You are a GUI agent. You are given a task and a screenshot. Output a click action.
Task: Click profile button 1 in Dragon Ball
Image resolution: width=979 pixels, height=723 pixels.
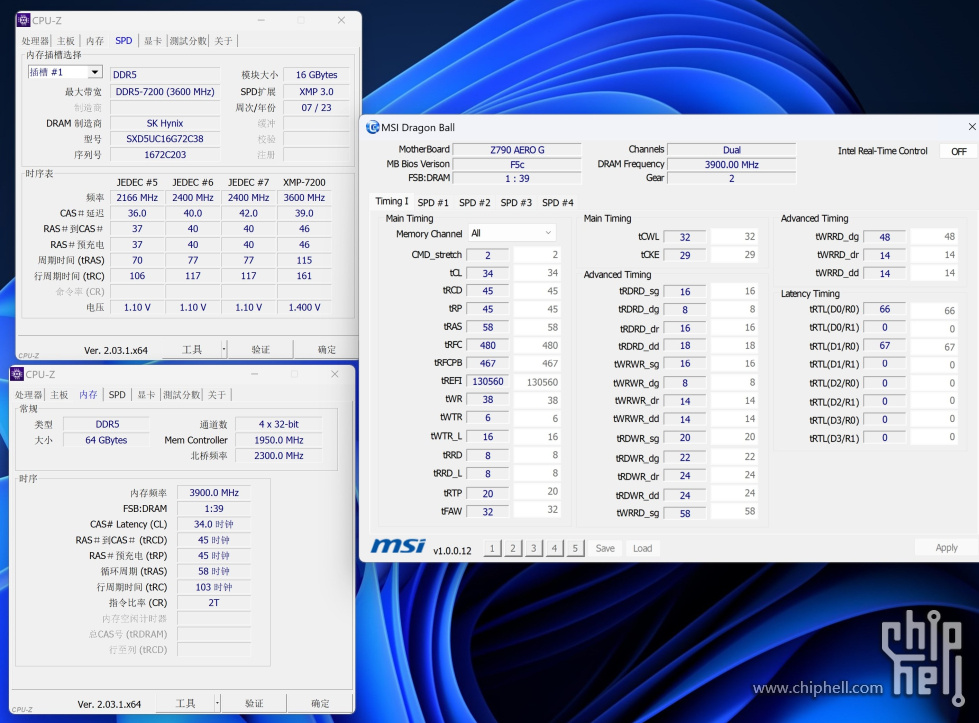click(492, 548)
